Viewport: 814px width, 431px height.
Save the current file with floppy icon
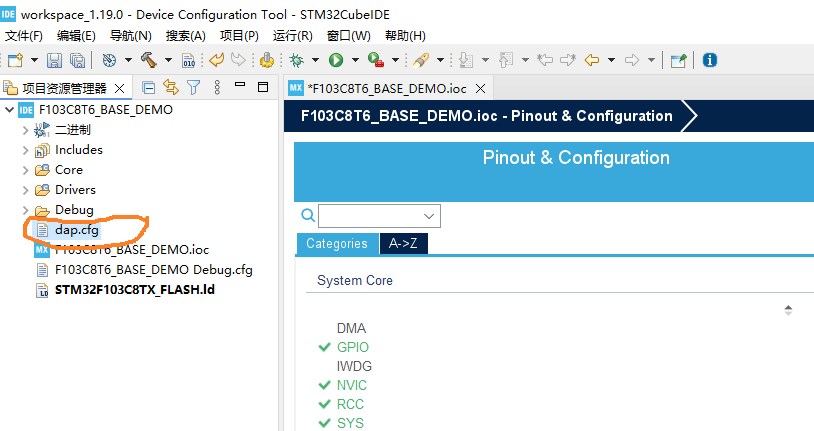pos(54,60)
